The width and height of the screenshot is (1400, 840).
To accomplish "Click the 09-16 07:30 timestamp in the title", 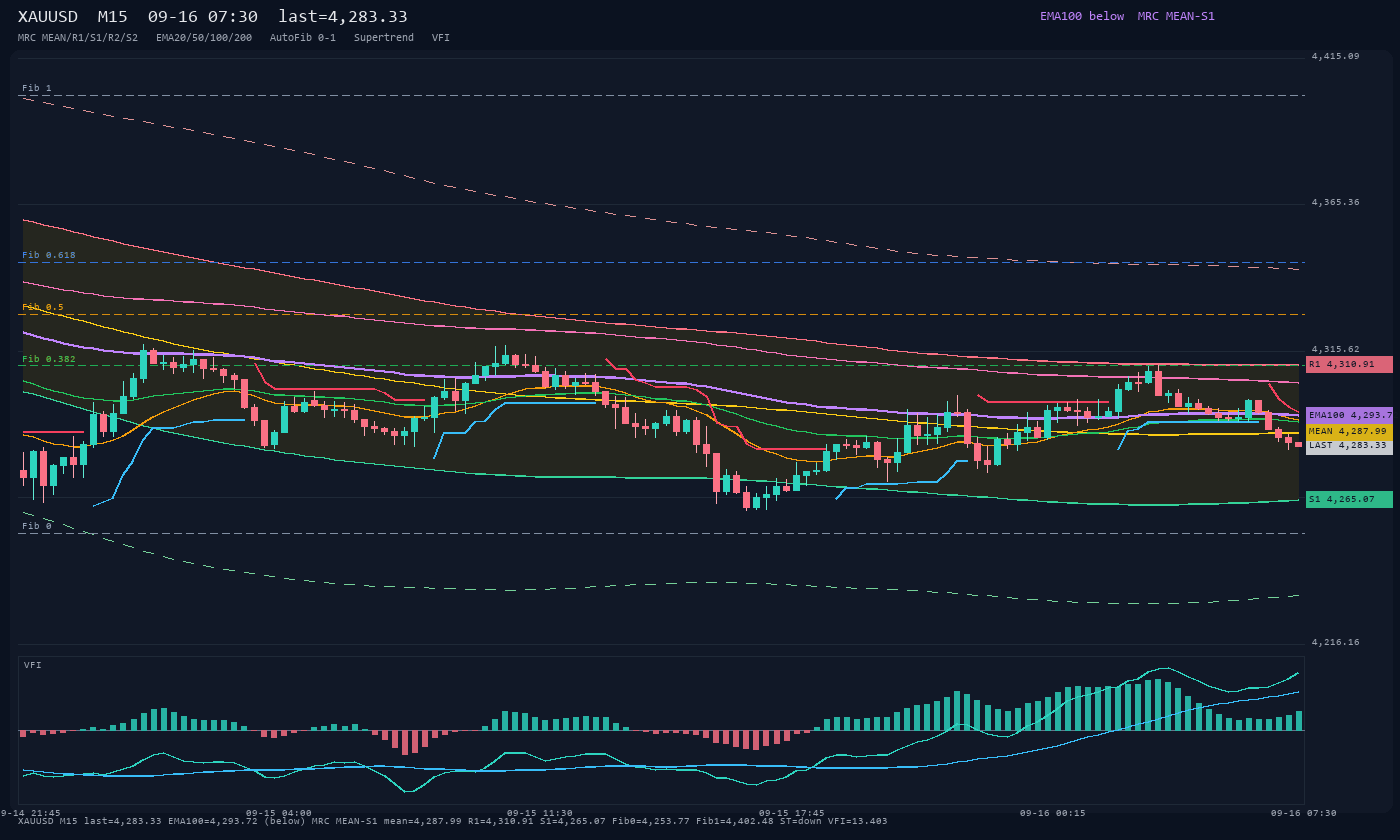I will 202,17.
